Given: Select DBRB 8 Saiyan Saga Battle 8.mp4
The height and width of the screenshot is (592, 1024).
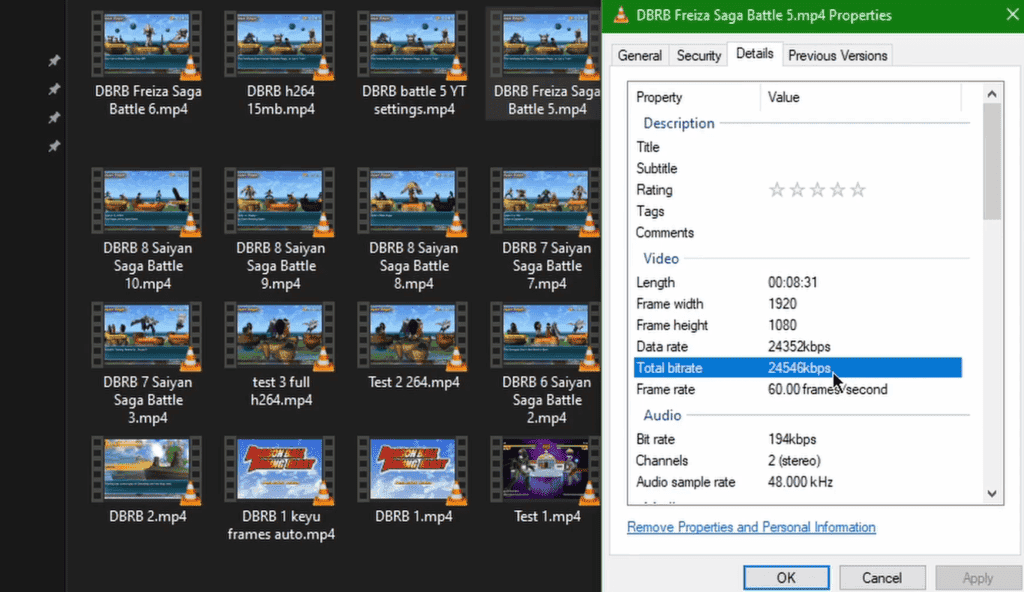Looking at the screenshot, I should coord(414,229).
